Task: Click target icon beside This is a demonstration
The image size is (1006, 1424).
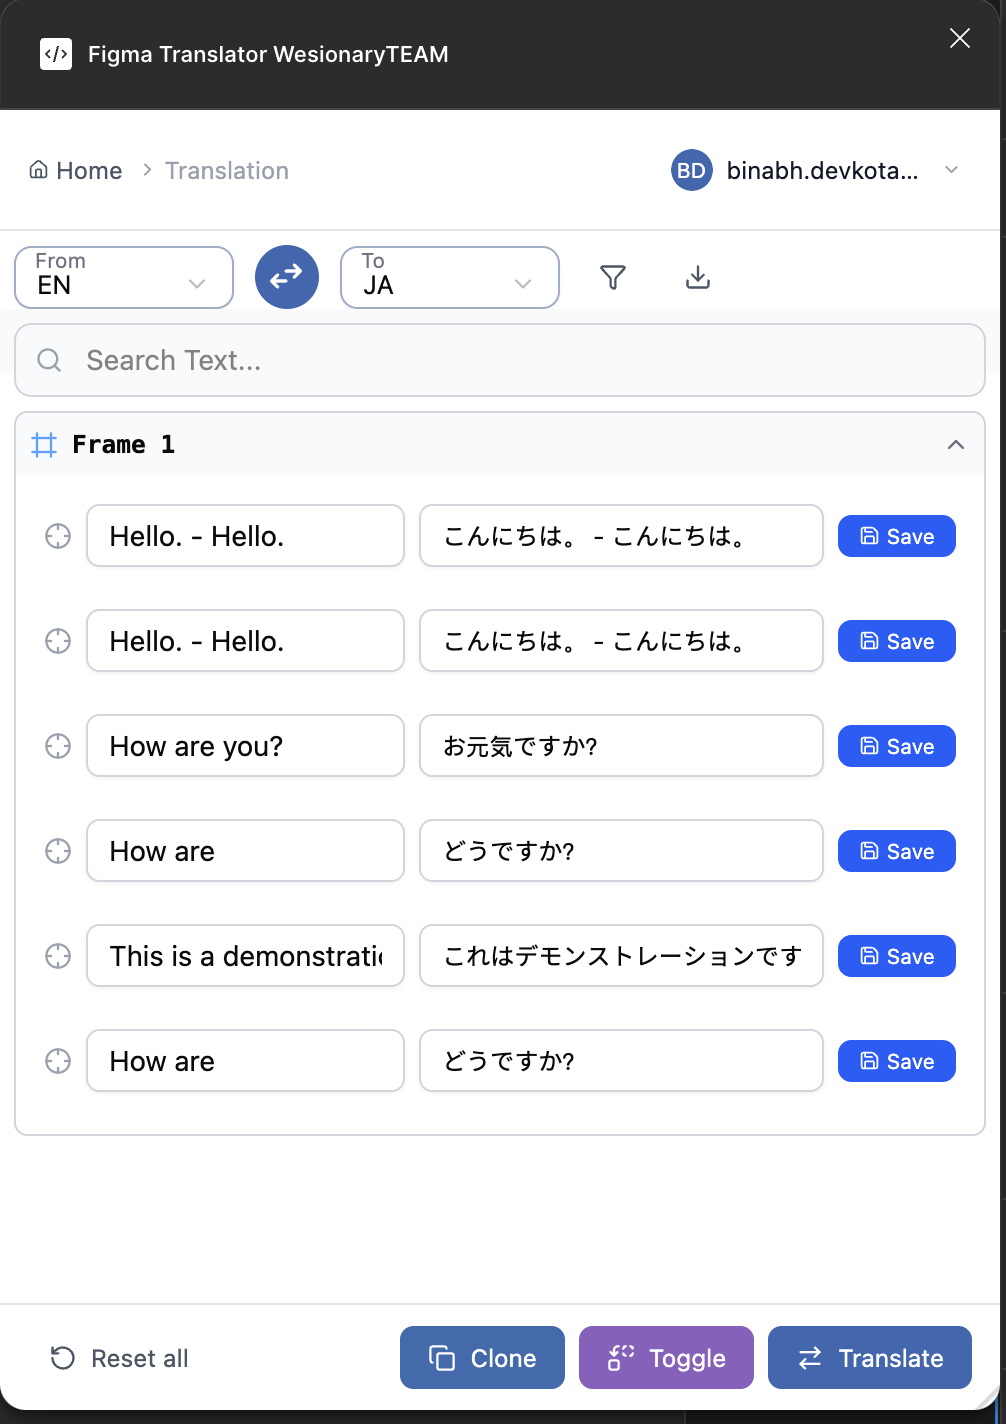Action: (x=58, y=956)
